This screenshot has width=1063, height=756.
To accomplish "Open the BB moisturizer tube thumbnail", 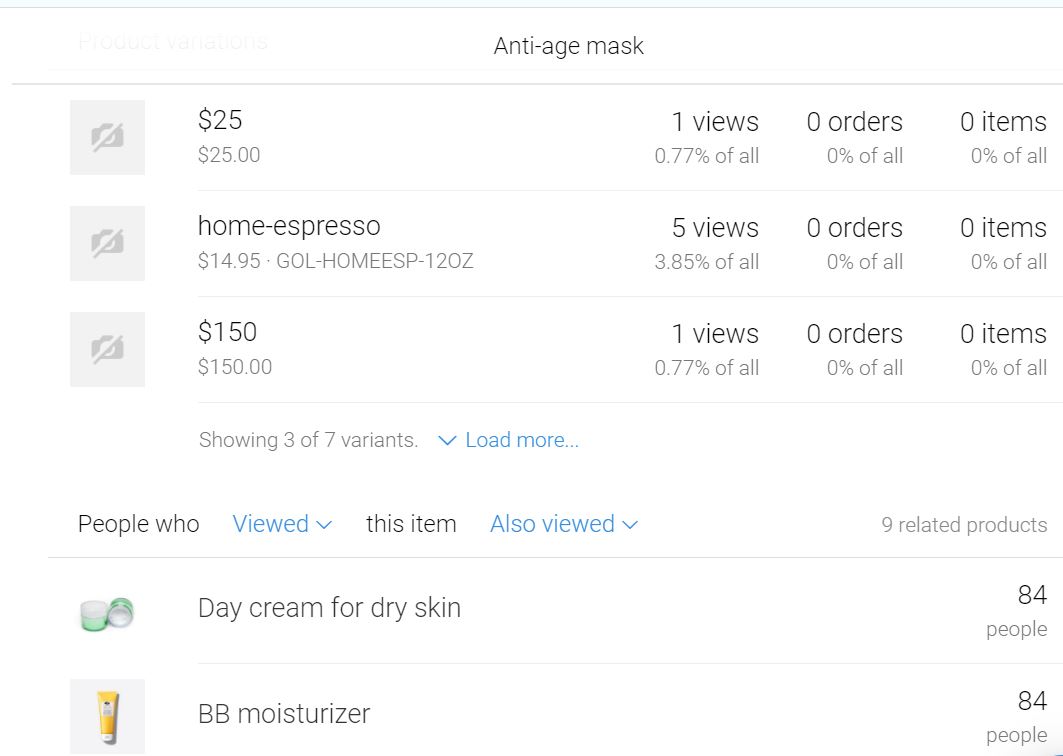I will (x=107, y=717).
